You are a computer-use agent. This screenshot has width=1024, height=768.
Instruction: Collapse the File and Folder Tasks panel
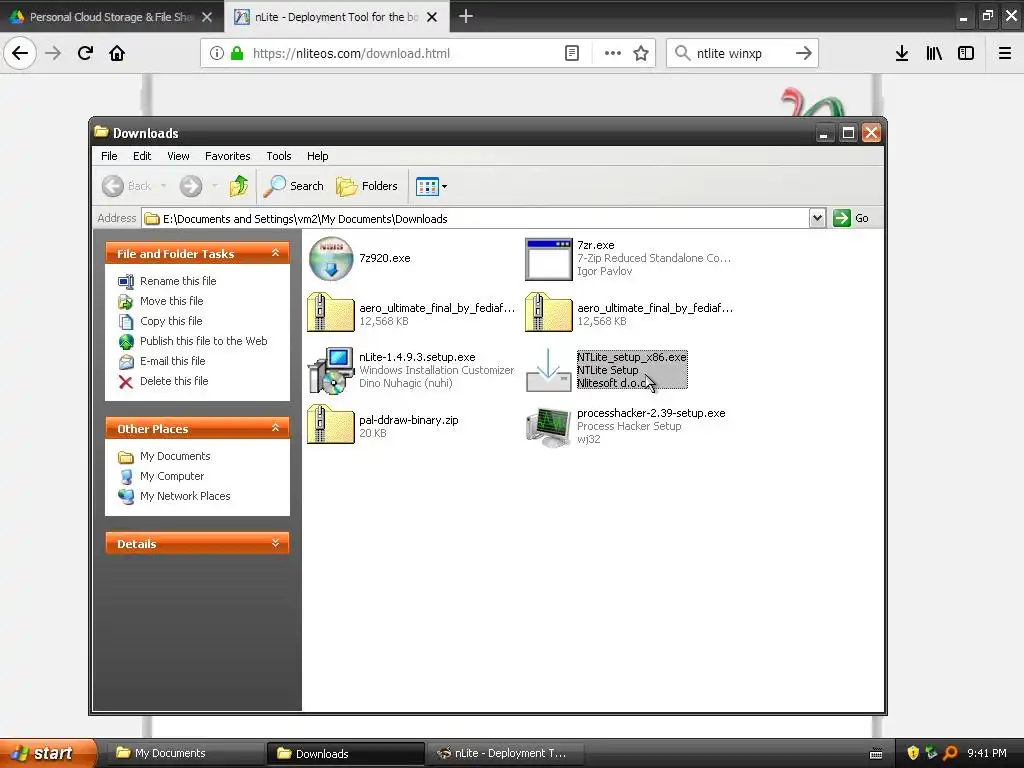276,253
